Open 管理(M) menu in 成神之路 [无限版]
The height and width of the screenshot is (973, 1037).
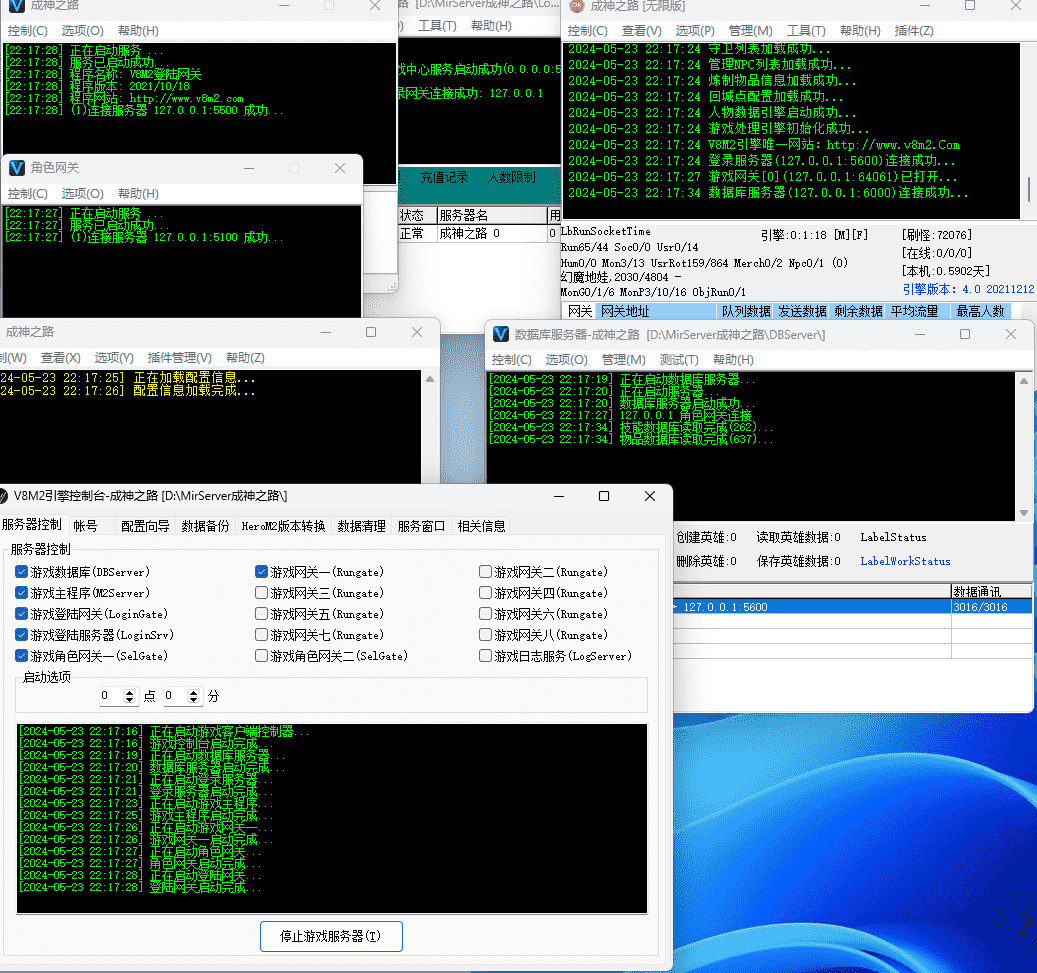click(x=751, y=31)
